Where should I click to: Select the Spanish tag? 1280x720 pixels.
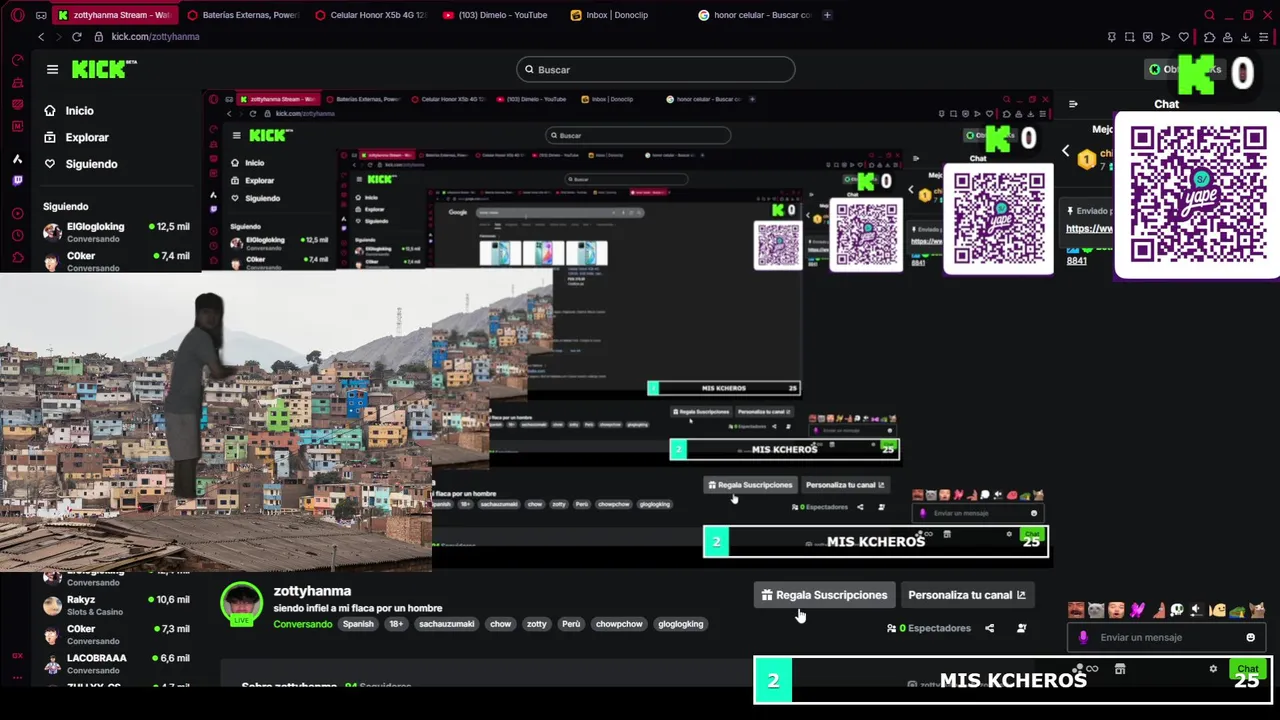click(358, 624)
